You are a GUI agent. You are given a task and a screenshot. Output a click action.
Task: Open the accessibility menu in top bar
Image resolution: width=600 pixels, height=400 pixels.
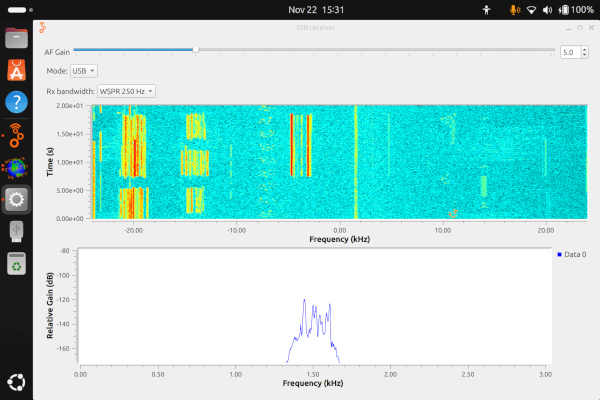coord(486,10)
